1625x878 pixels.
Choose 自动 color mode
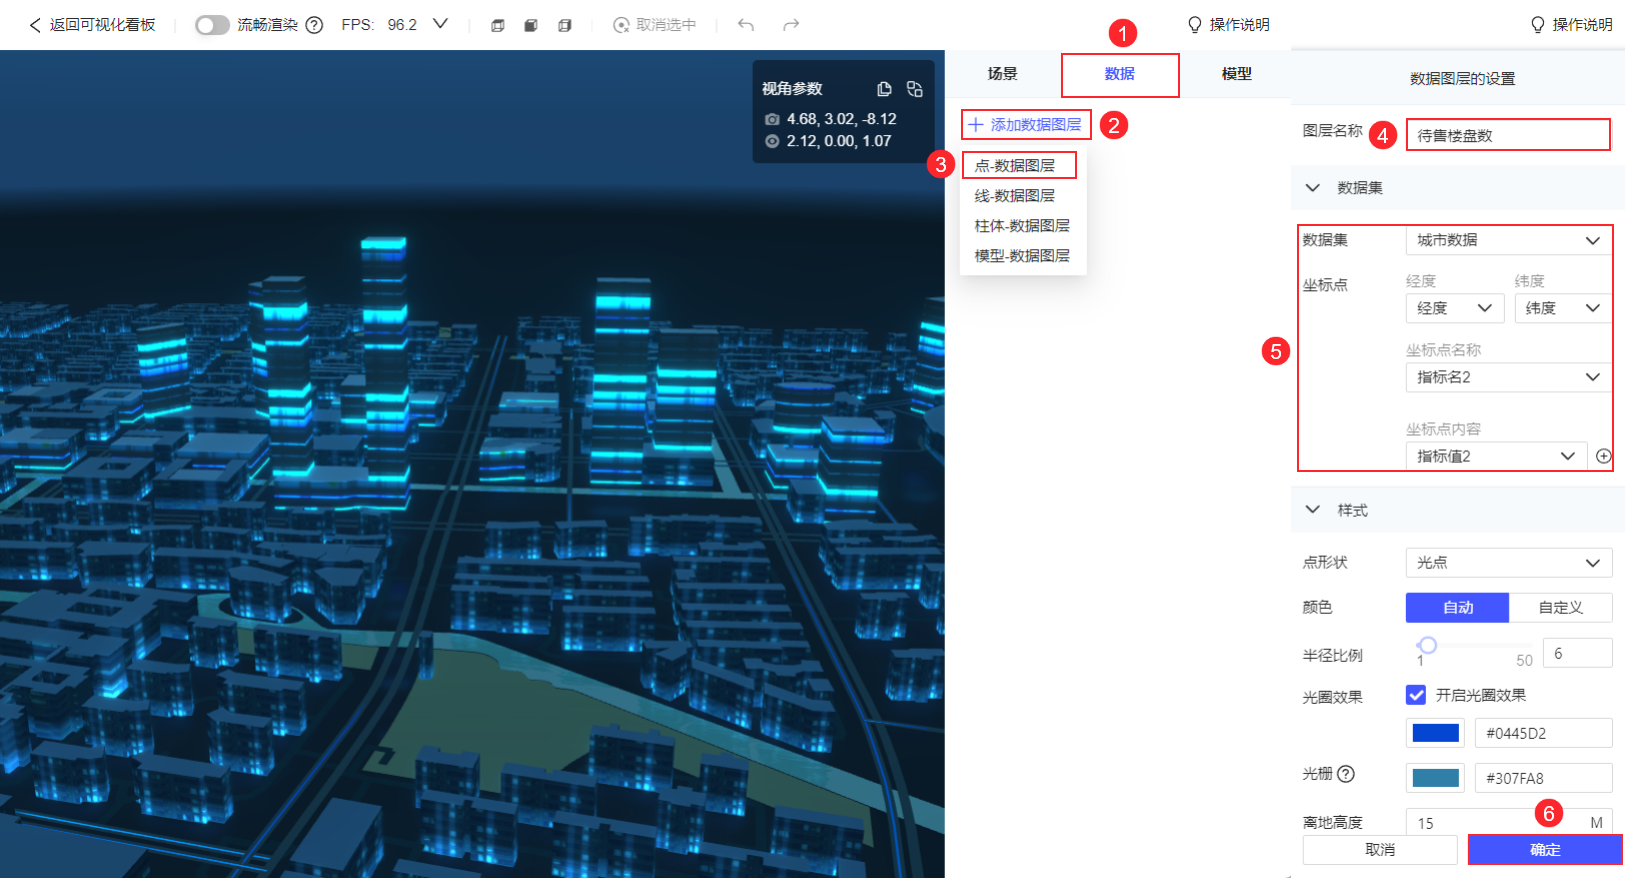coord(1458,607)
